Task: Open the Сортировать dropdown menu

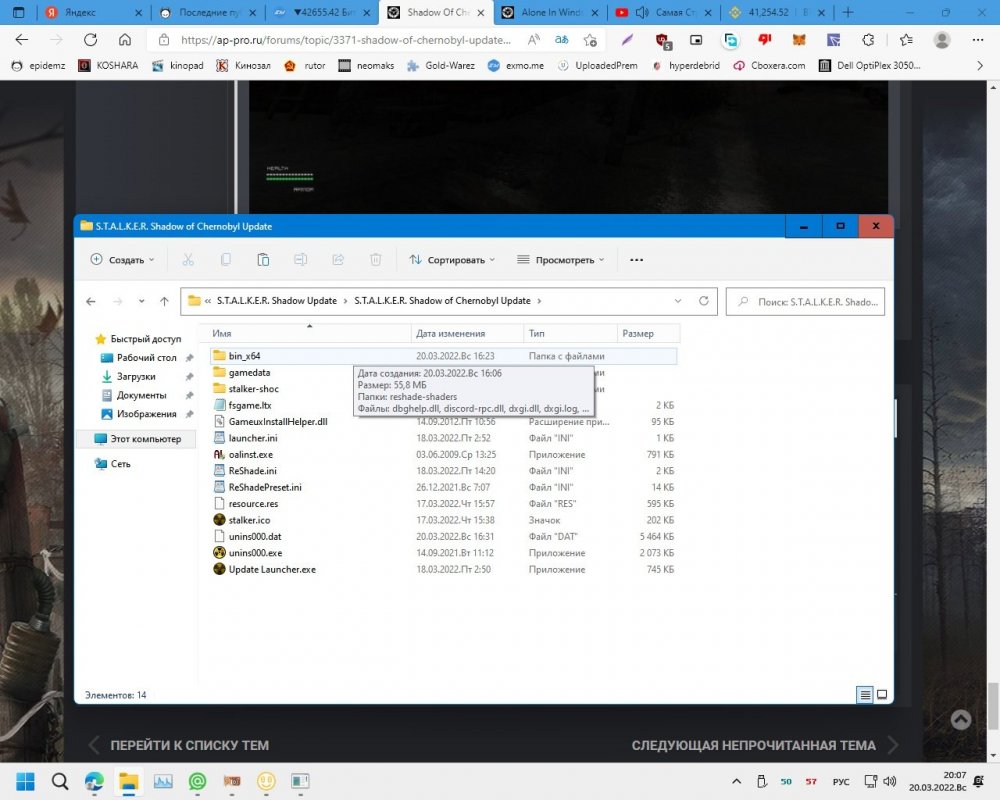Action: tap(452, 260)
